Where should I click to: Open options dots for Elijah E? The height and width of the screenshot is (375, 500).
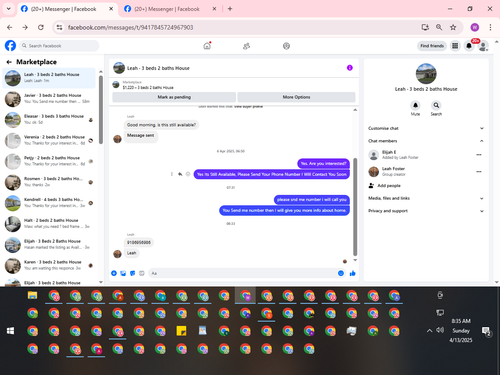[x=479, y=155]
